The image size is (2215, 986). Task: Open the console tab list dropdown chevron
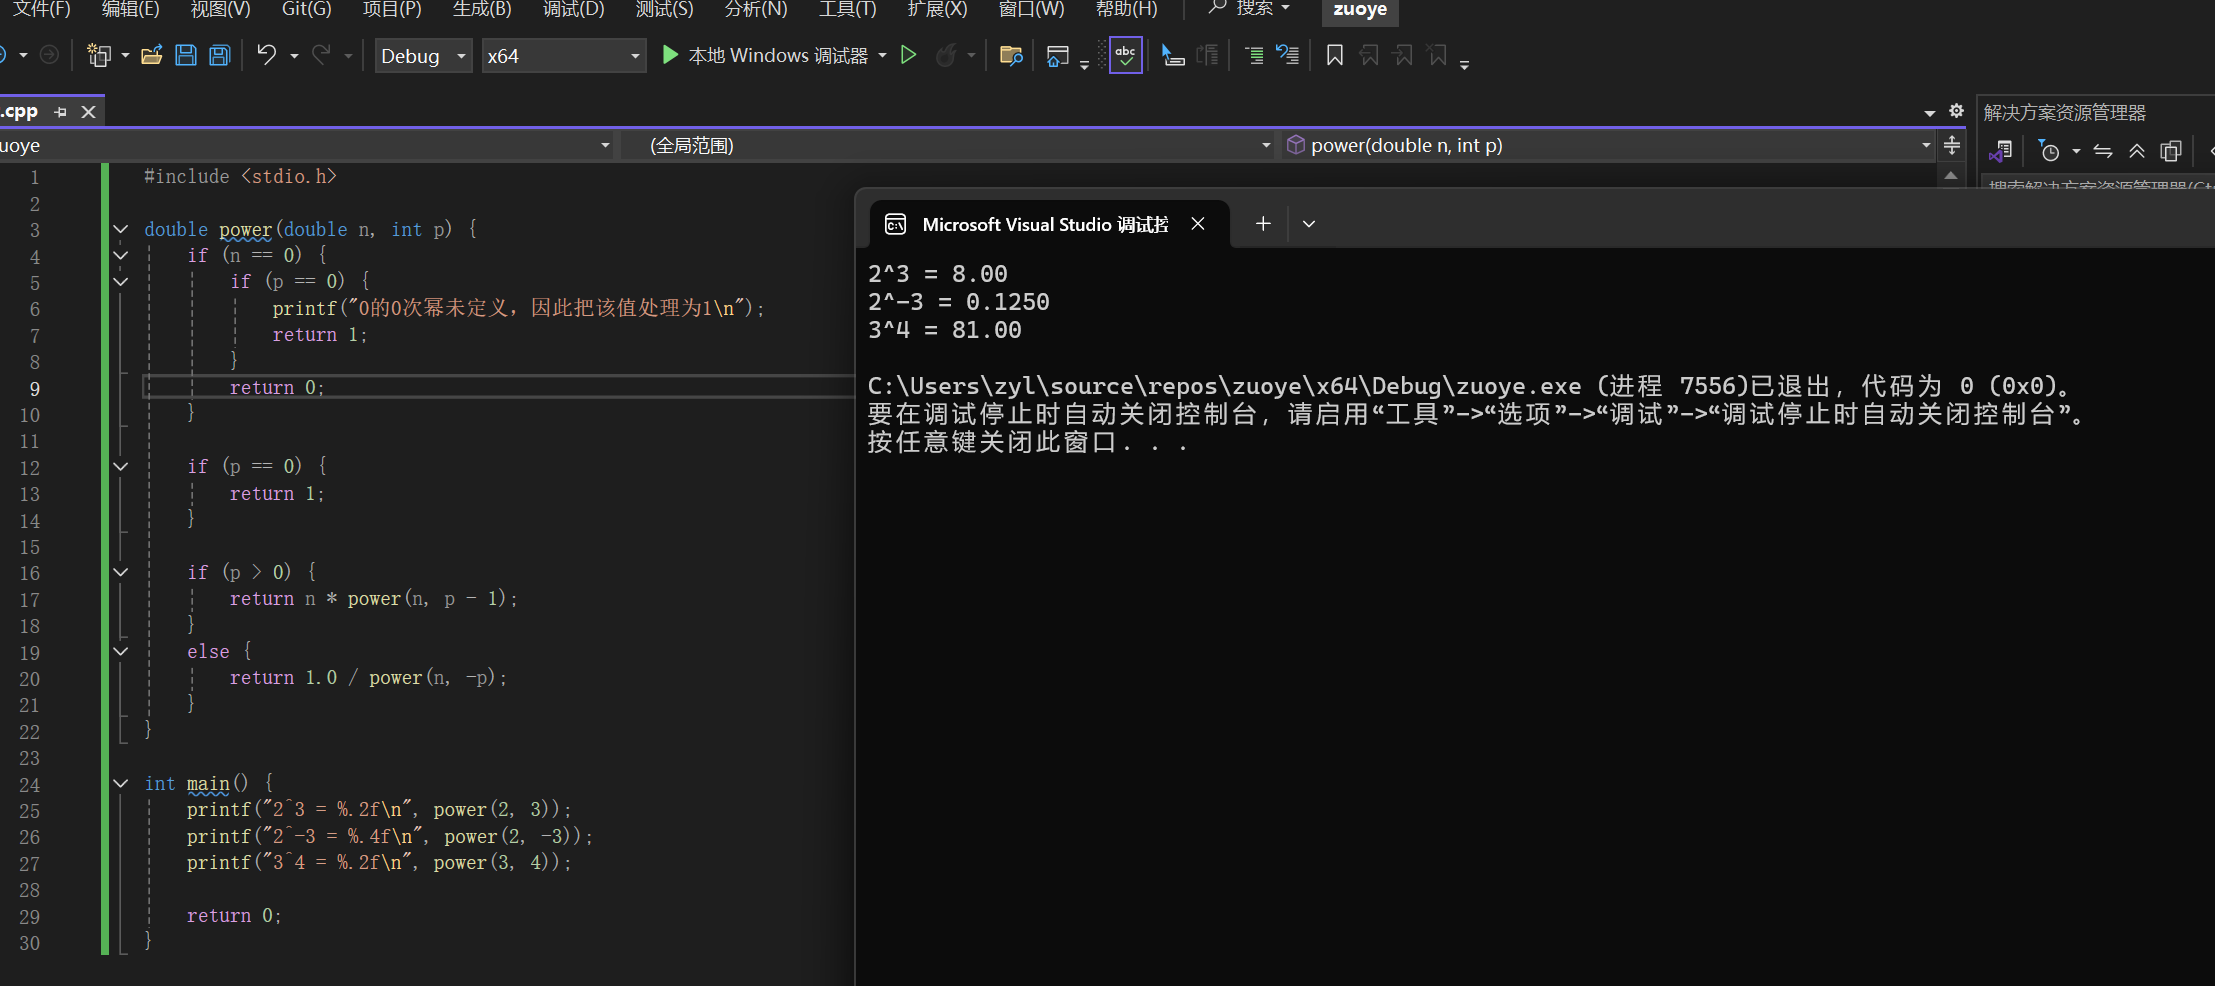(x=1309, y=224)
